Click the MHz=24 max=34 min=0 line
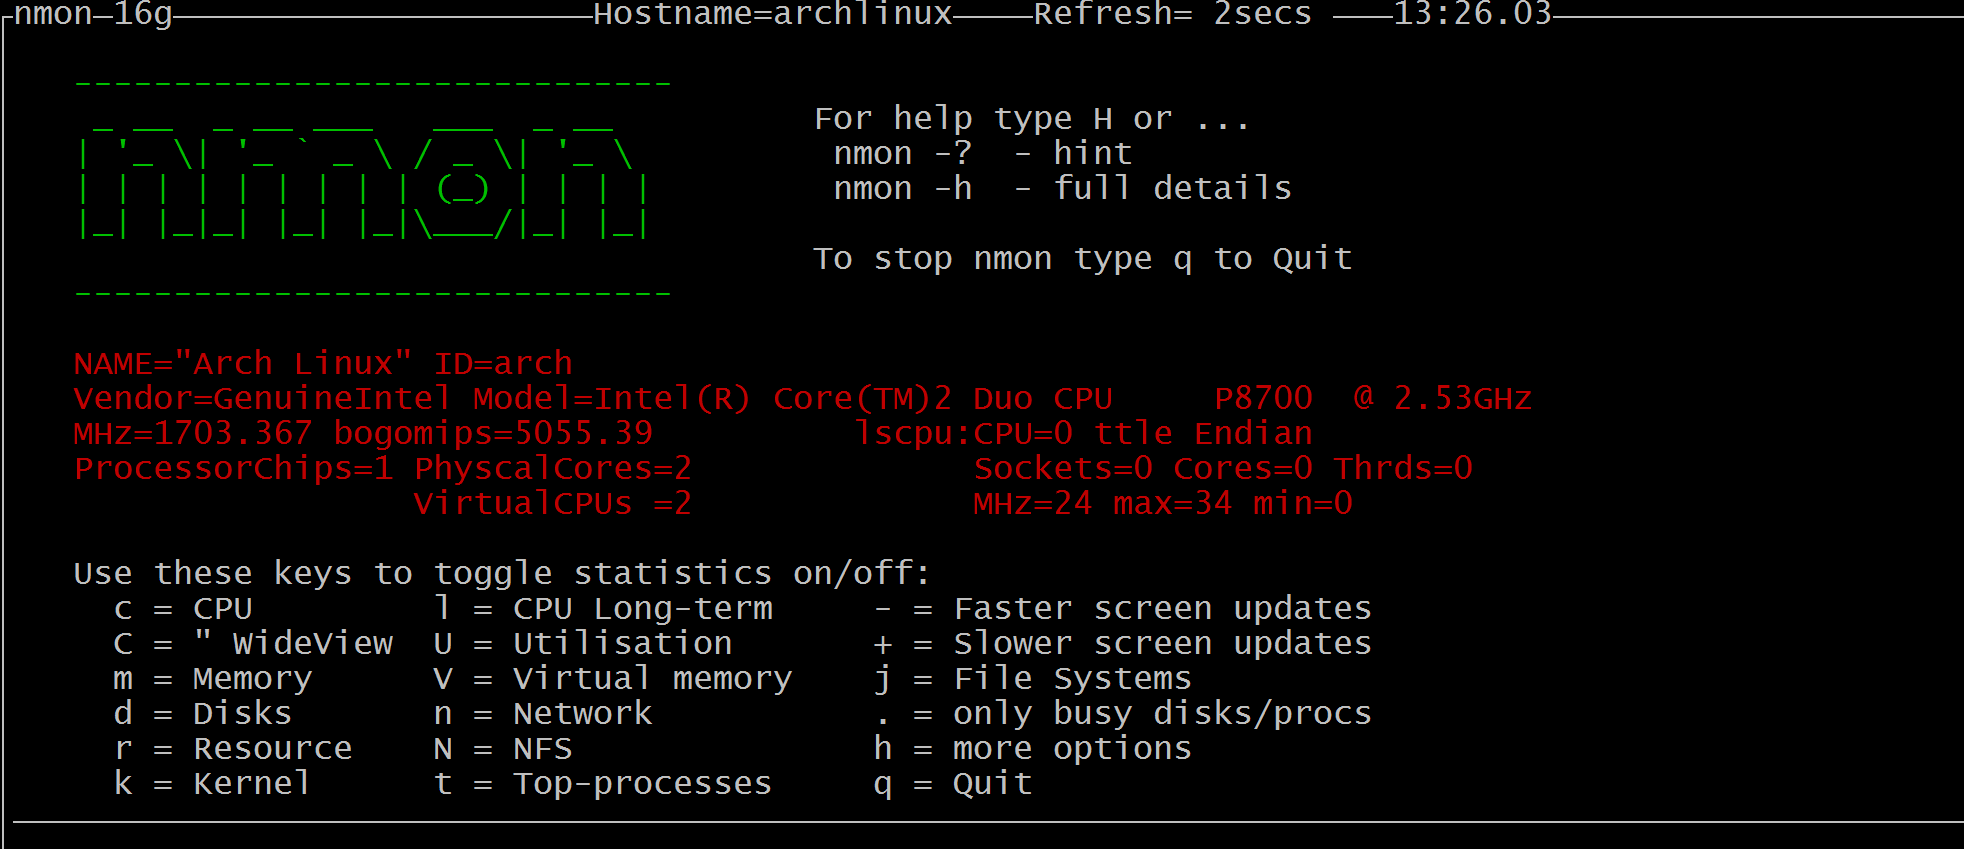 [1163, 503]
